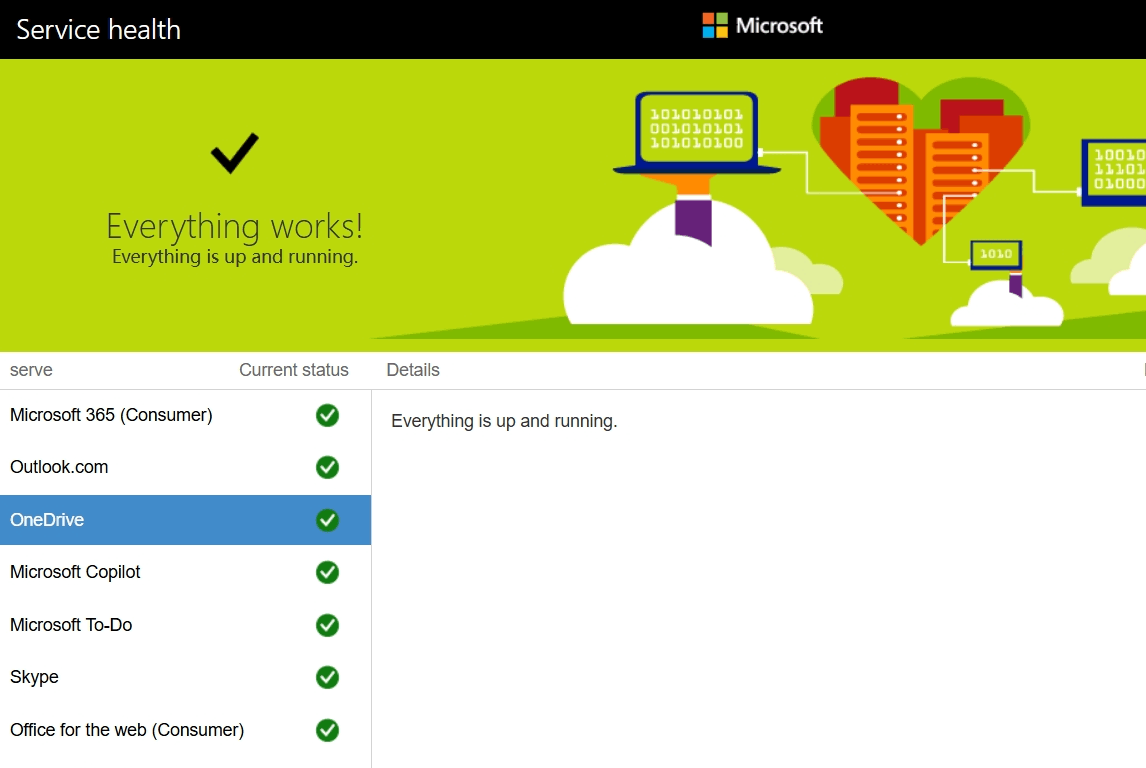This screenshot has height=768, width=1146.
Task: Click the Microsoft To-Do green status checkmark
Action: (x=327, y=625)
